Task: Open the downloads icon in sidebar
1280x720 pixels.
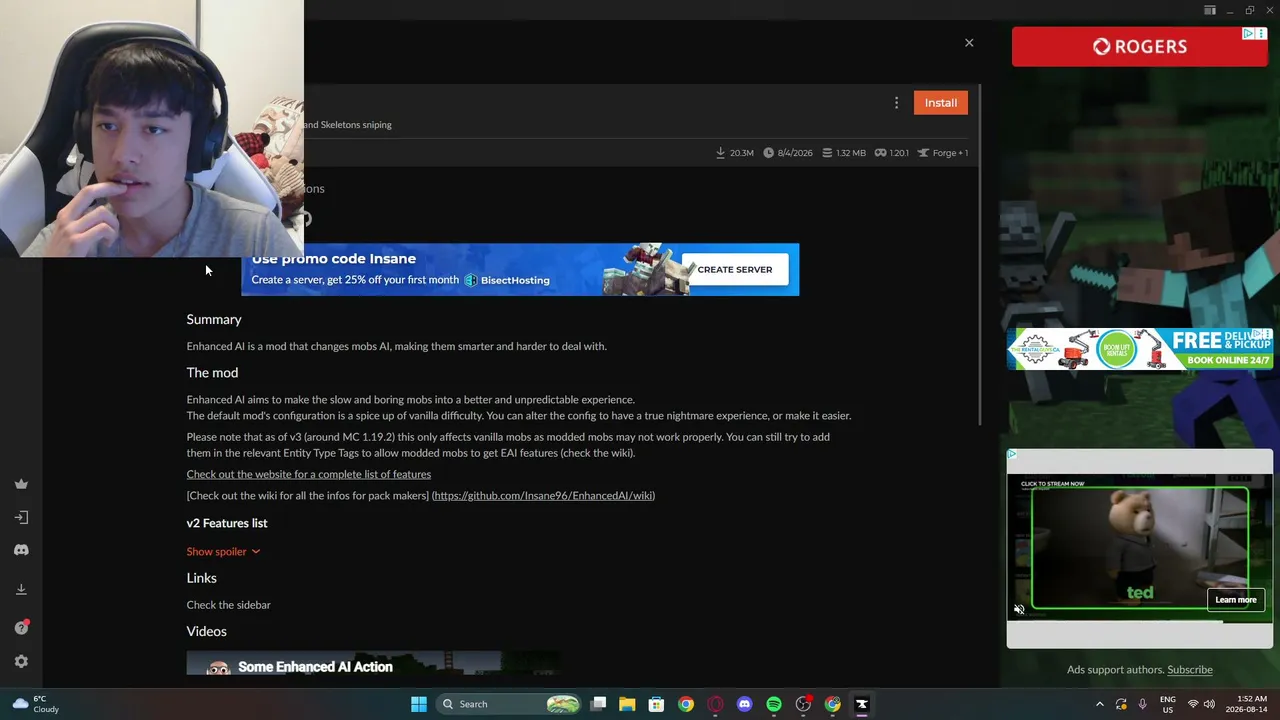Action: click(x=21, y=589)
